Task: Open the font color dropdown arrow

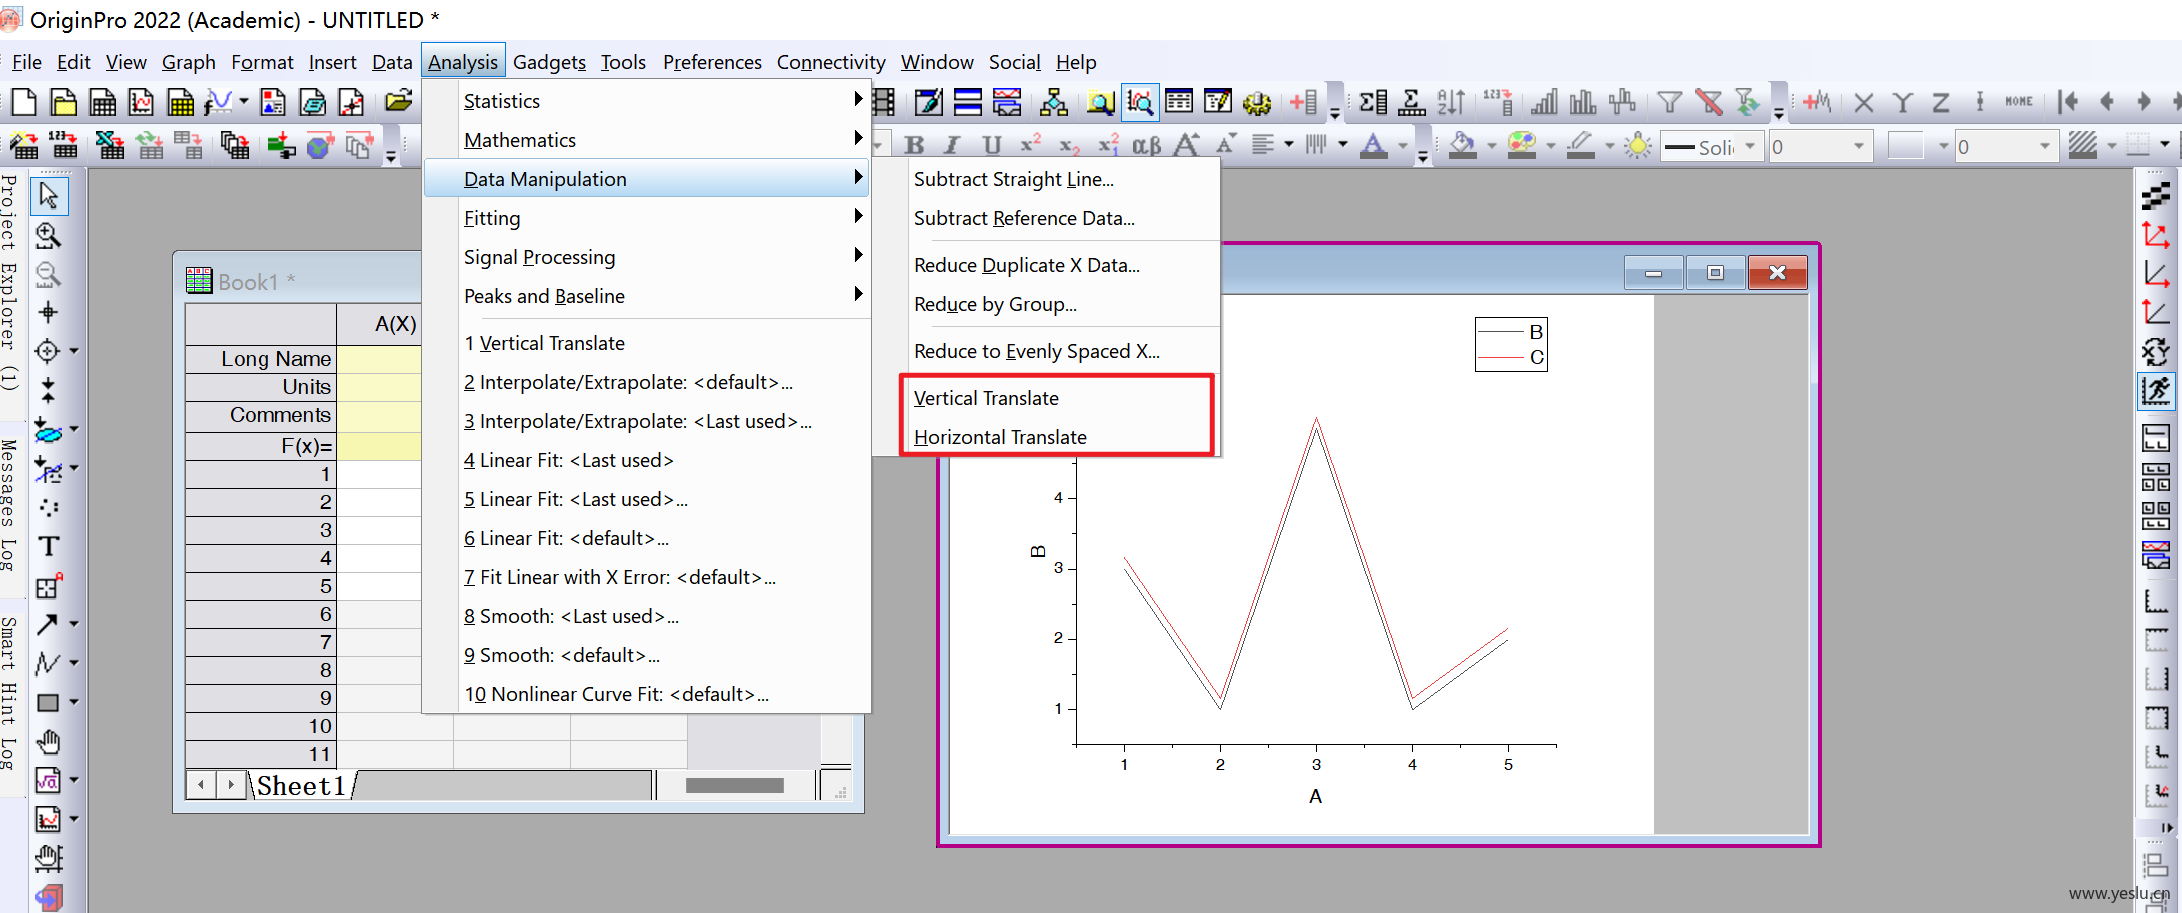Action: tap(1403, 146)
